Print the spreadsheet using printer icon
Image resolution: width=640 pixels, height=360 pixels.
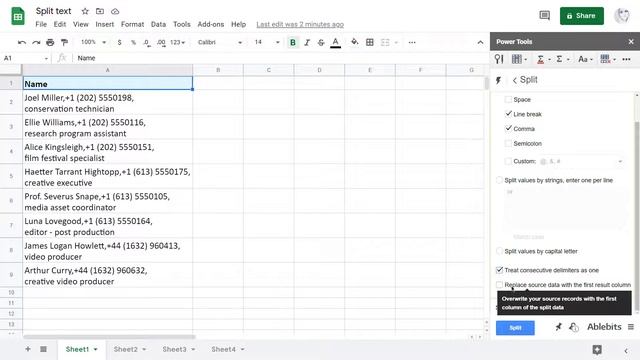coord(50,42)
